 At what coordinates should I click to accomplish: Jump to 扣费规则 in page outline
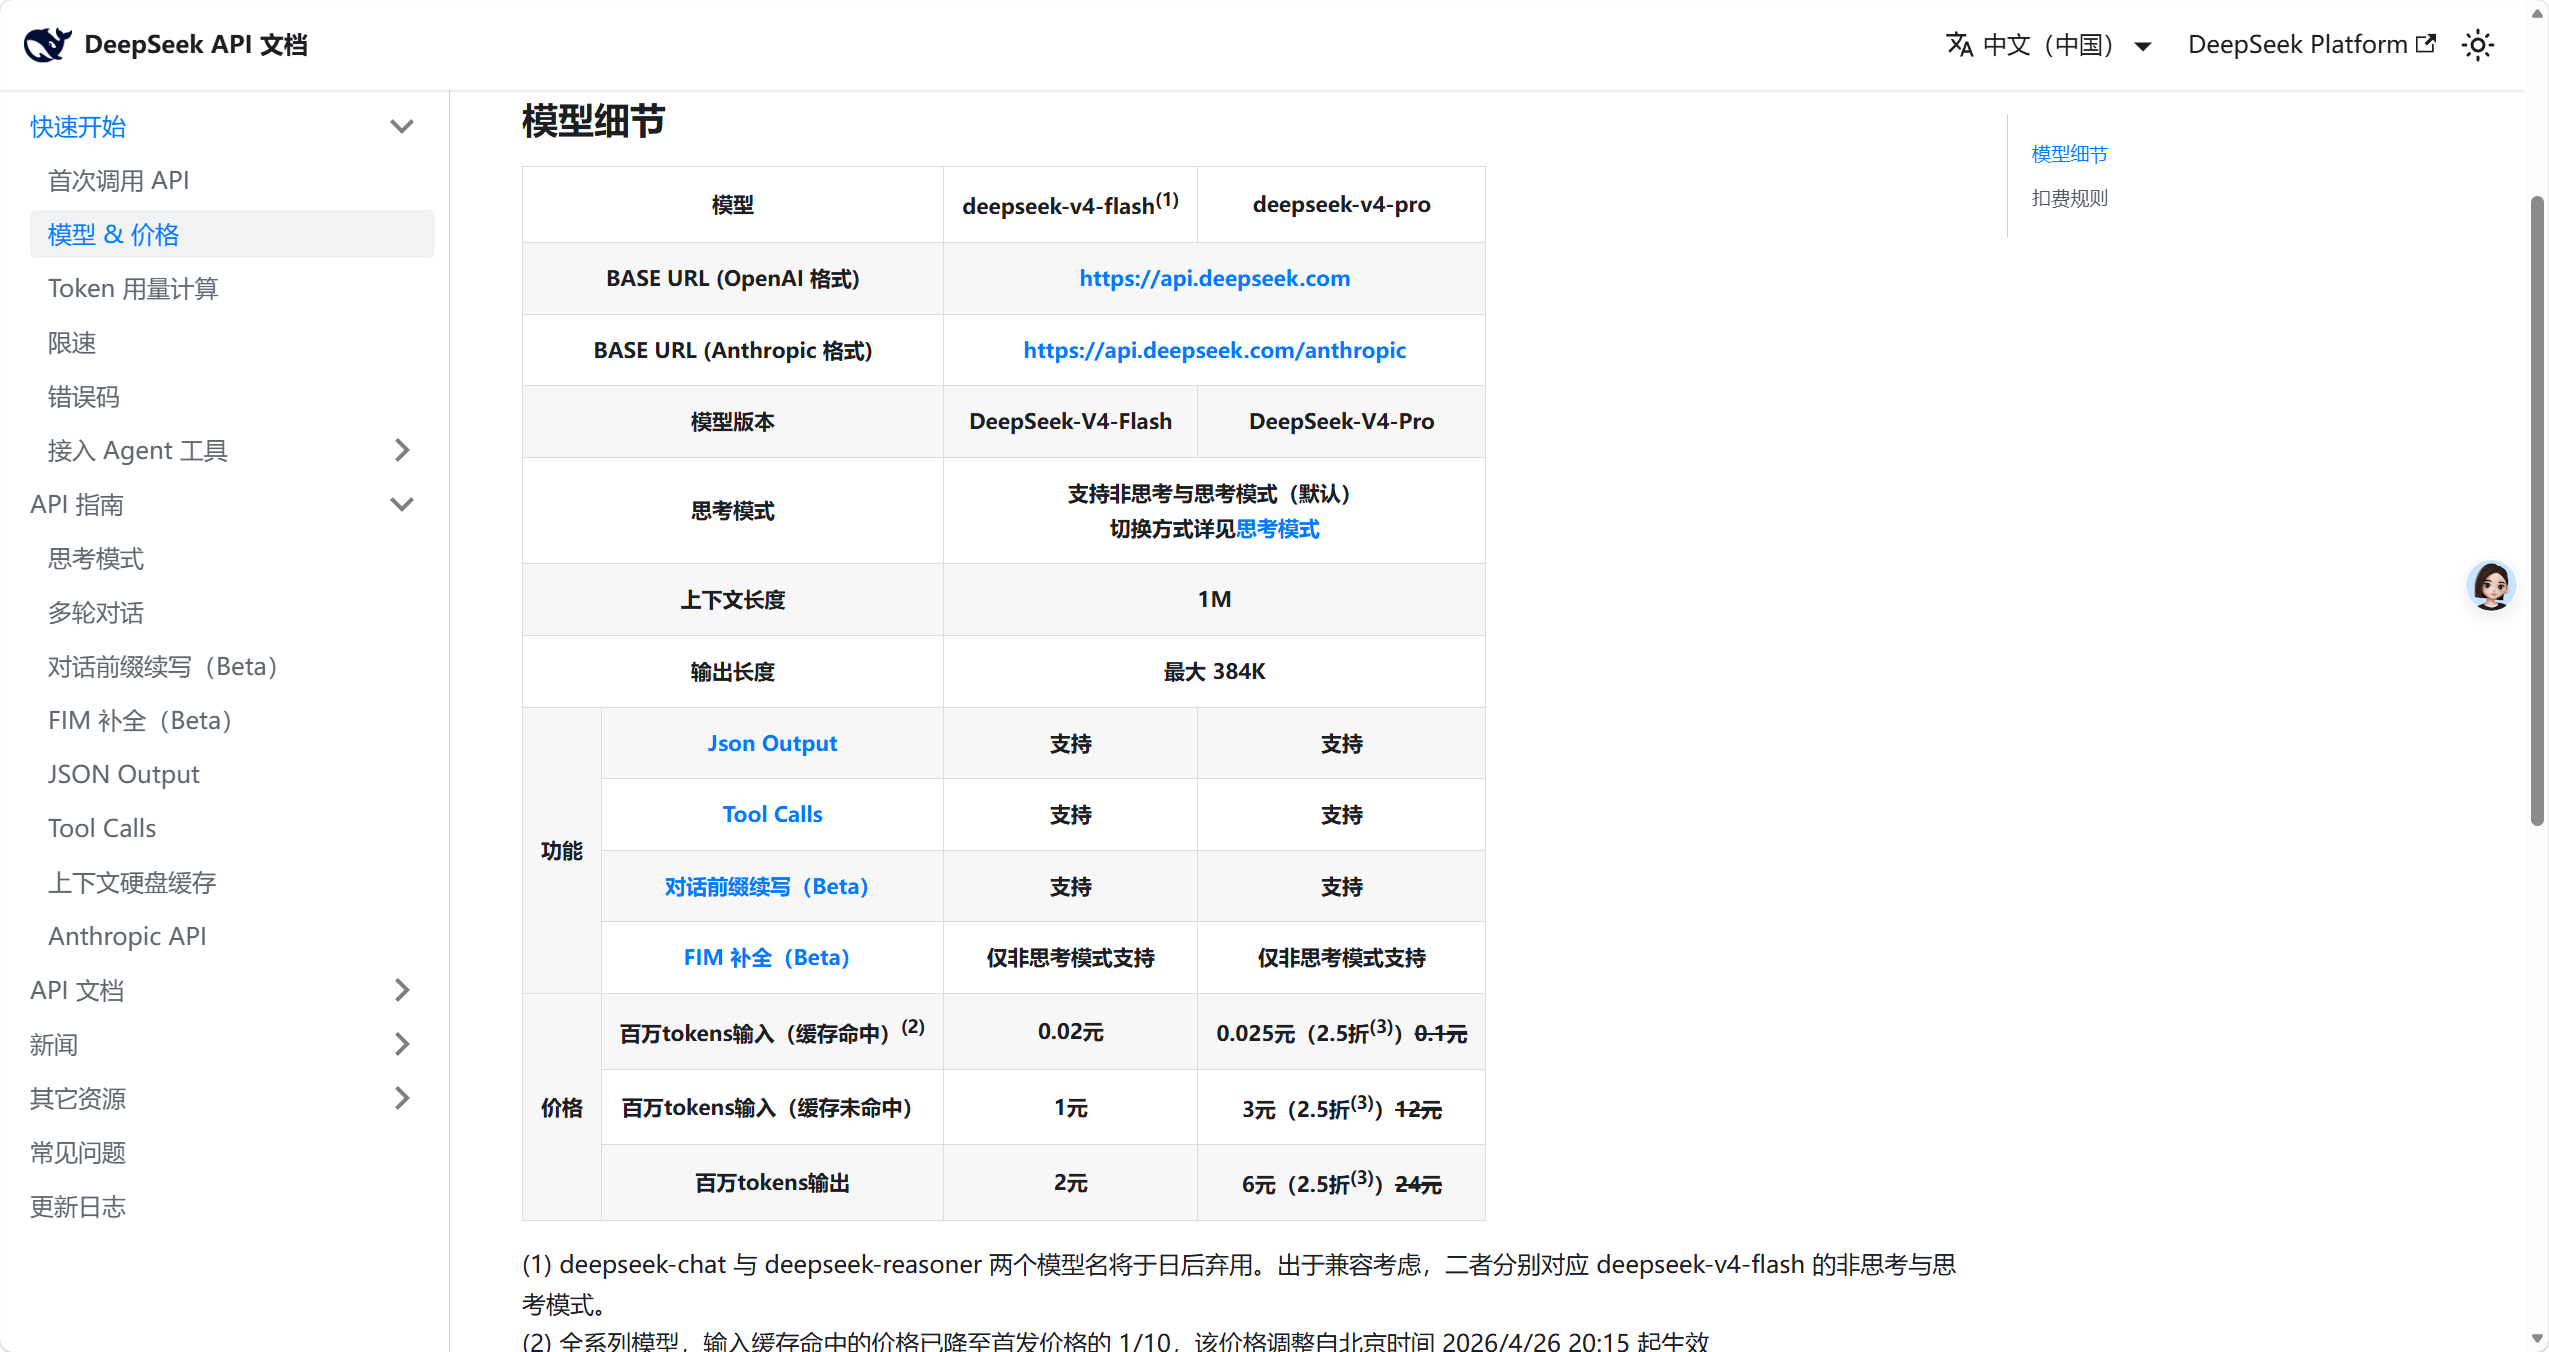coord(2069,198)
